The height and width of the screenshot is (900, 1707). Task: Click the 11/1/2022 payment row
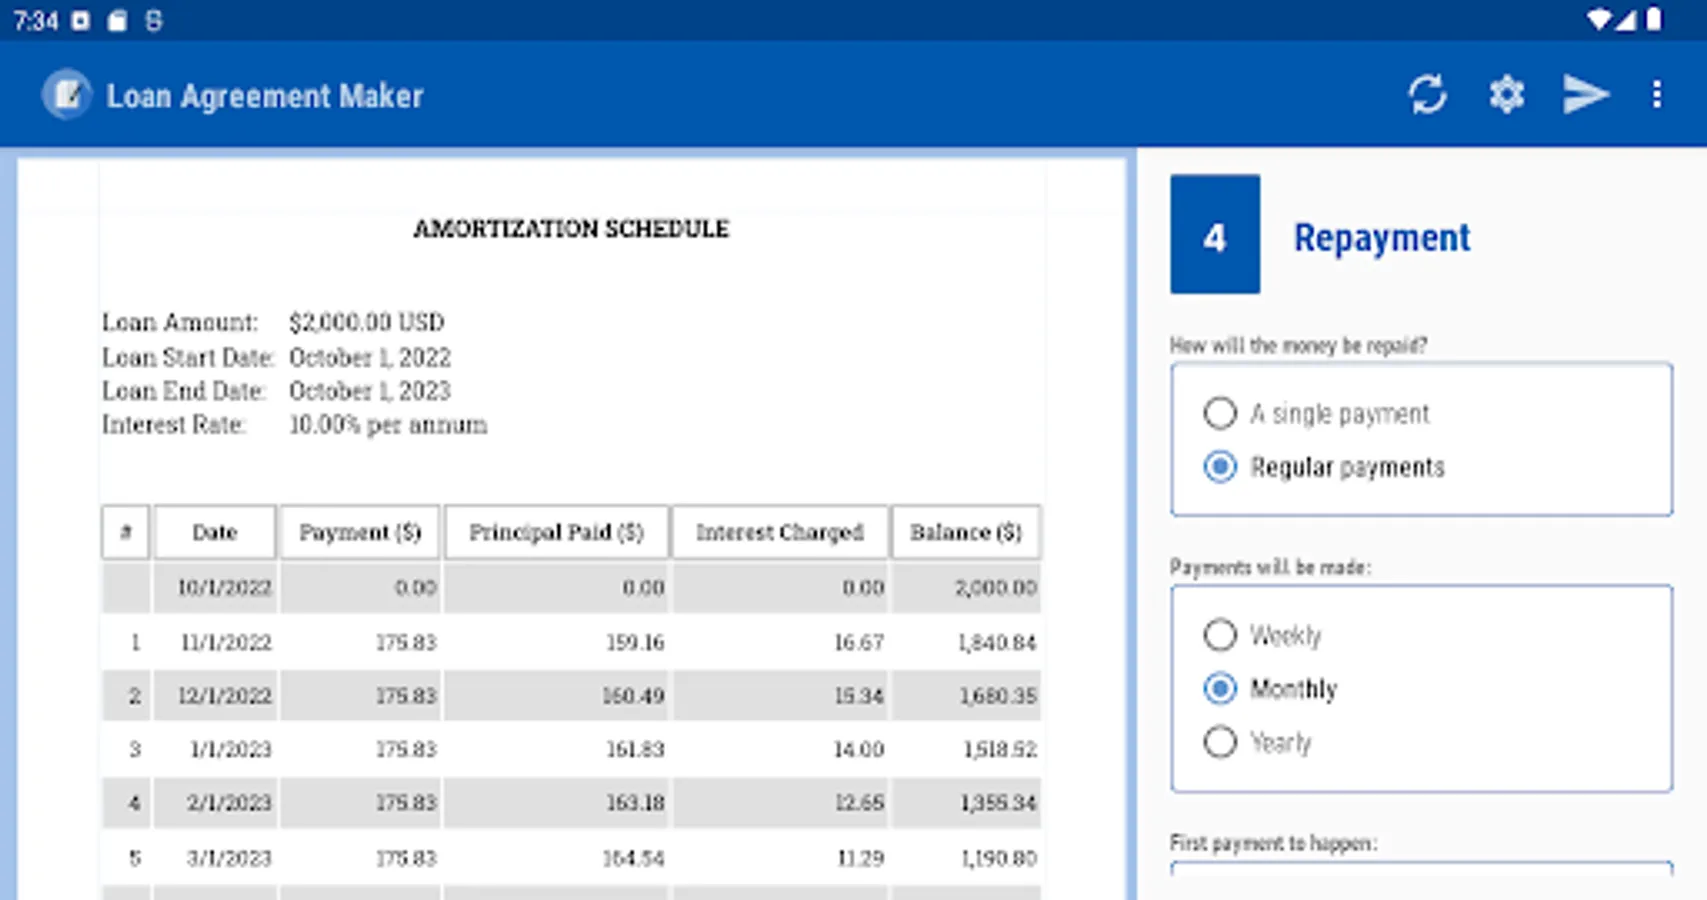point(570,642)
